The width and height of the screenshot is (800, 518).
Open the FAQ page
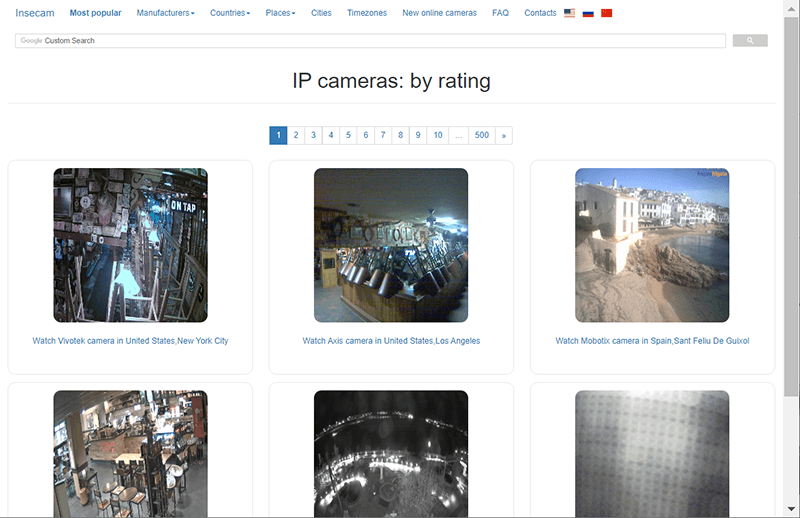[501, 13]
